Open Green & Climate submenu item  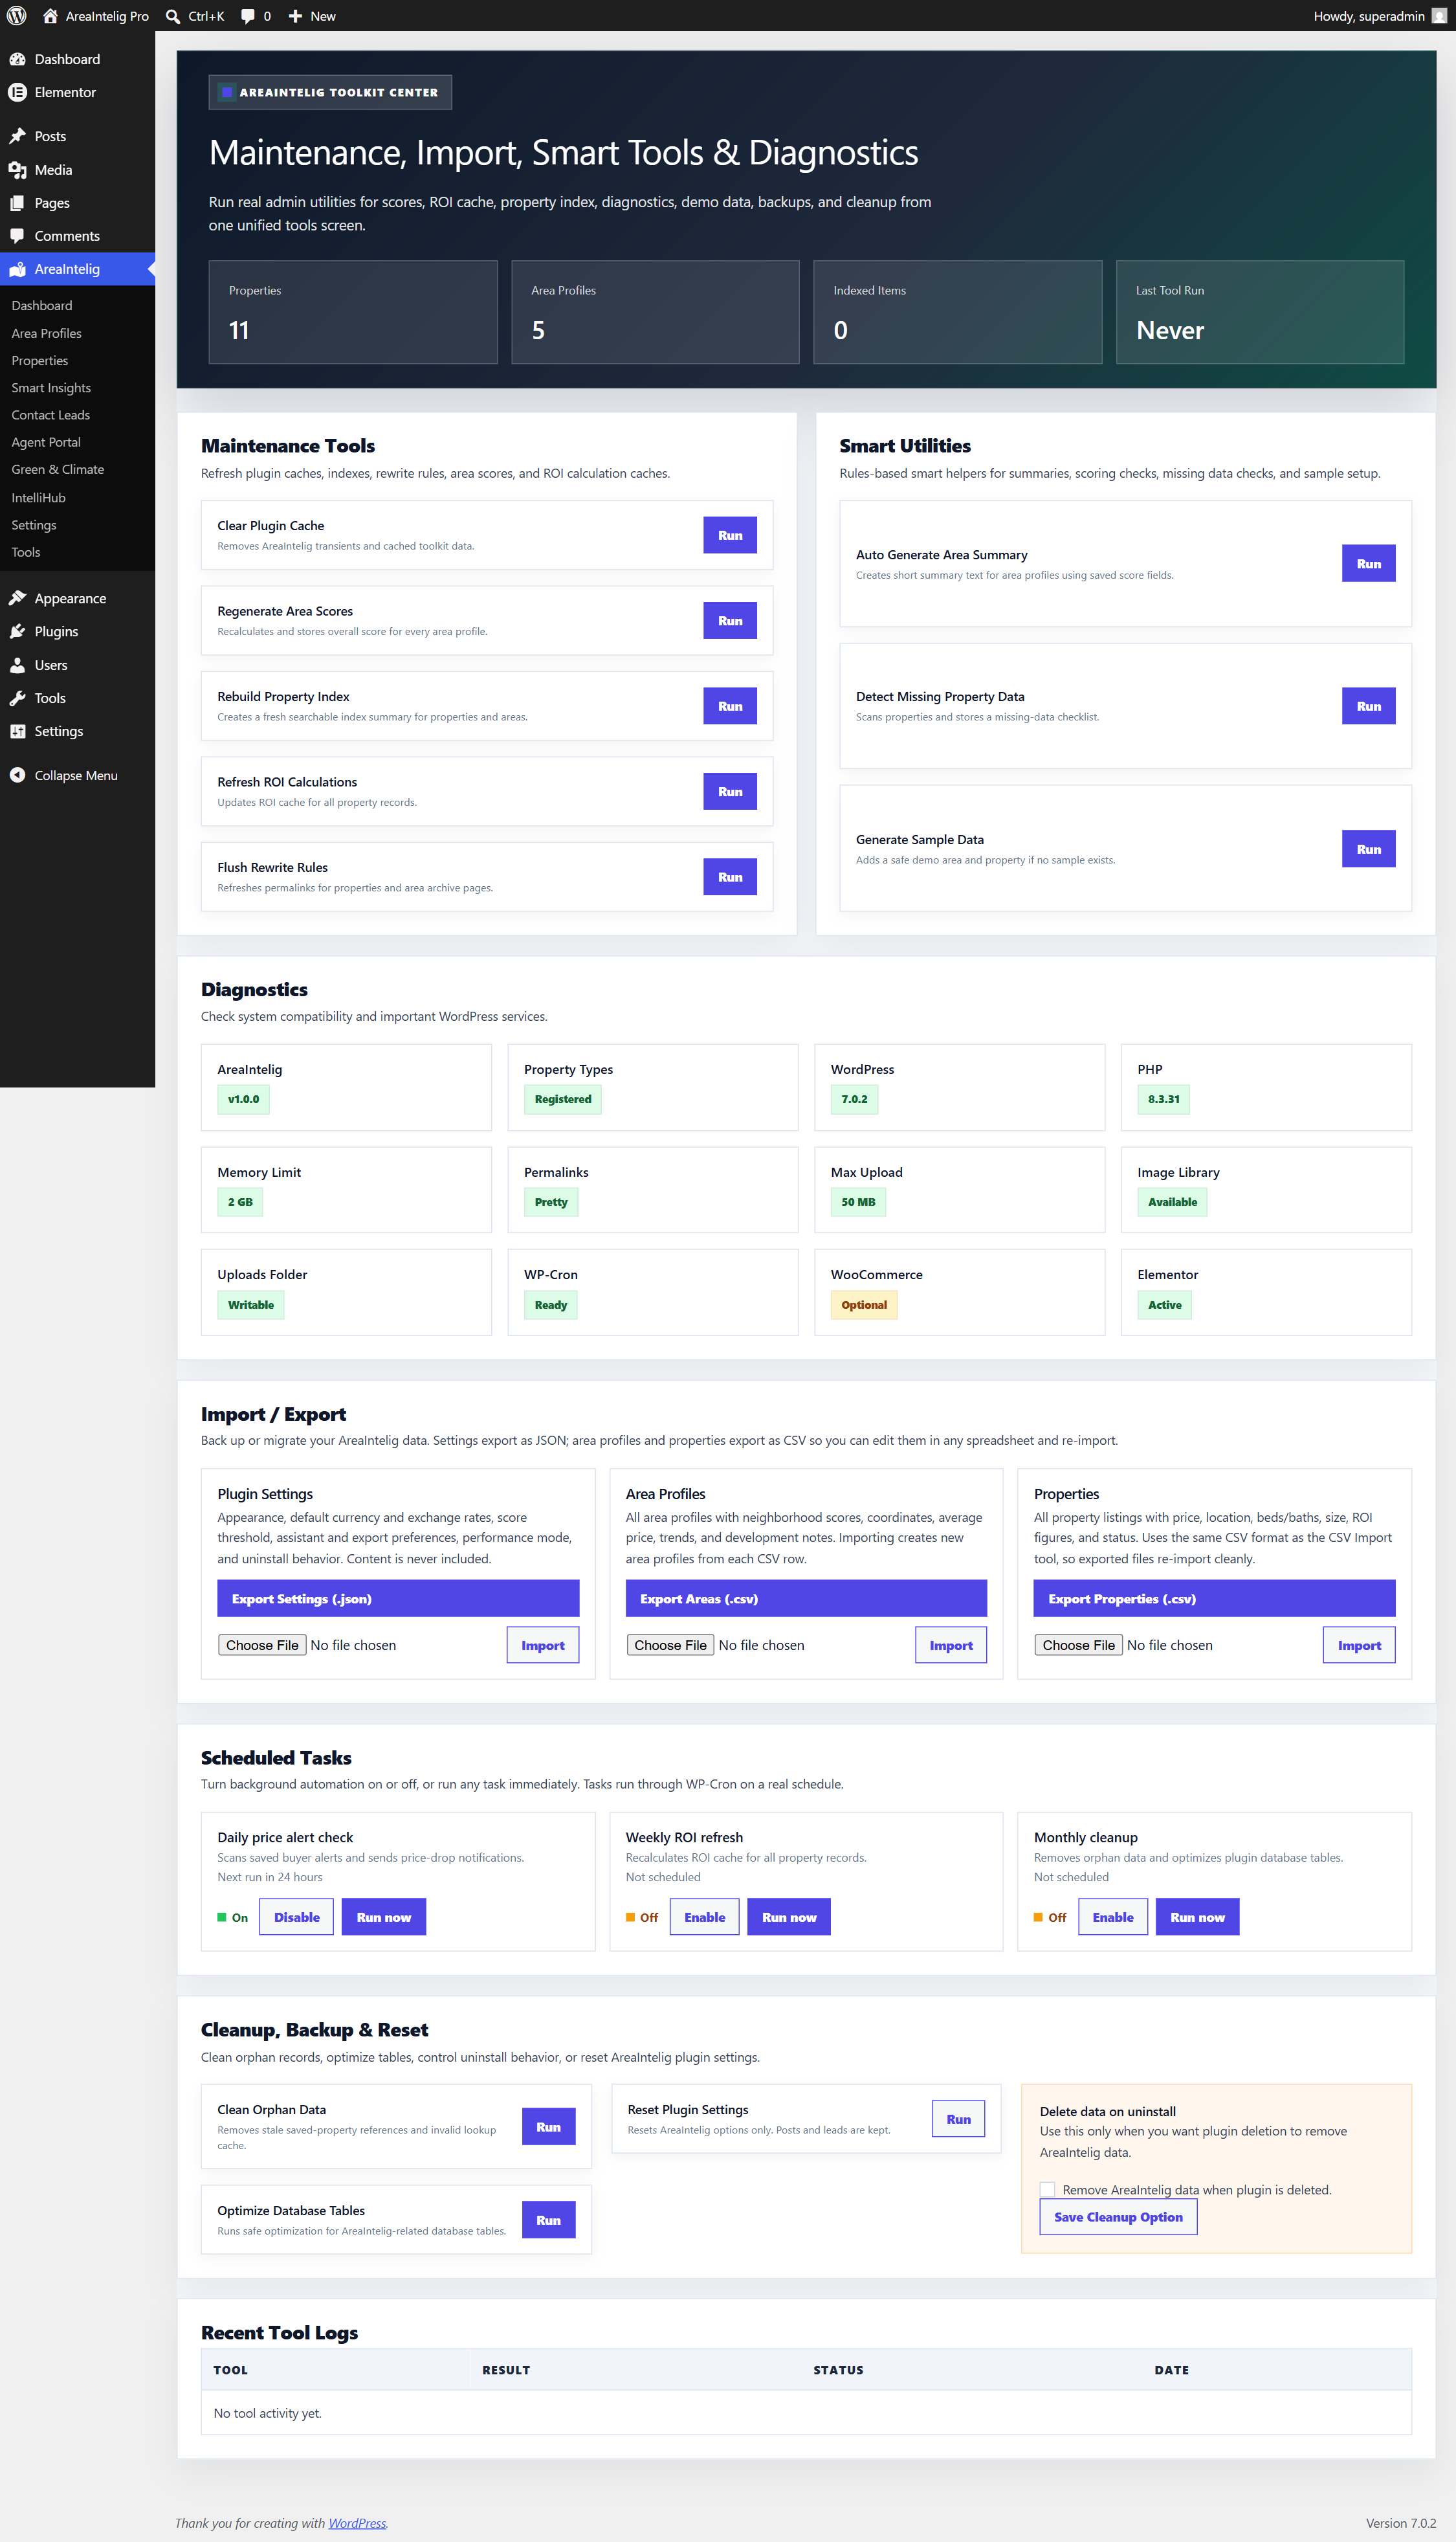[58, 469]
